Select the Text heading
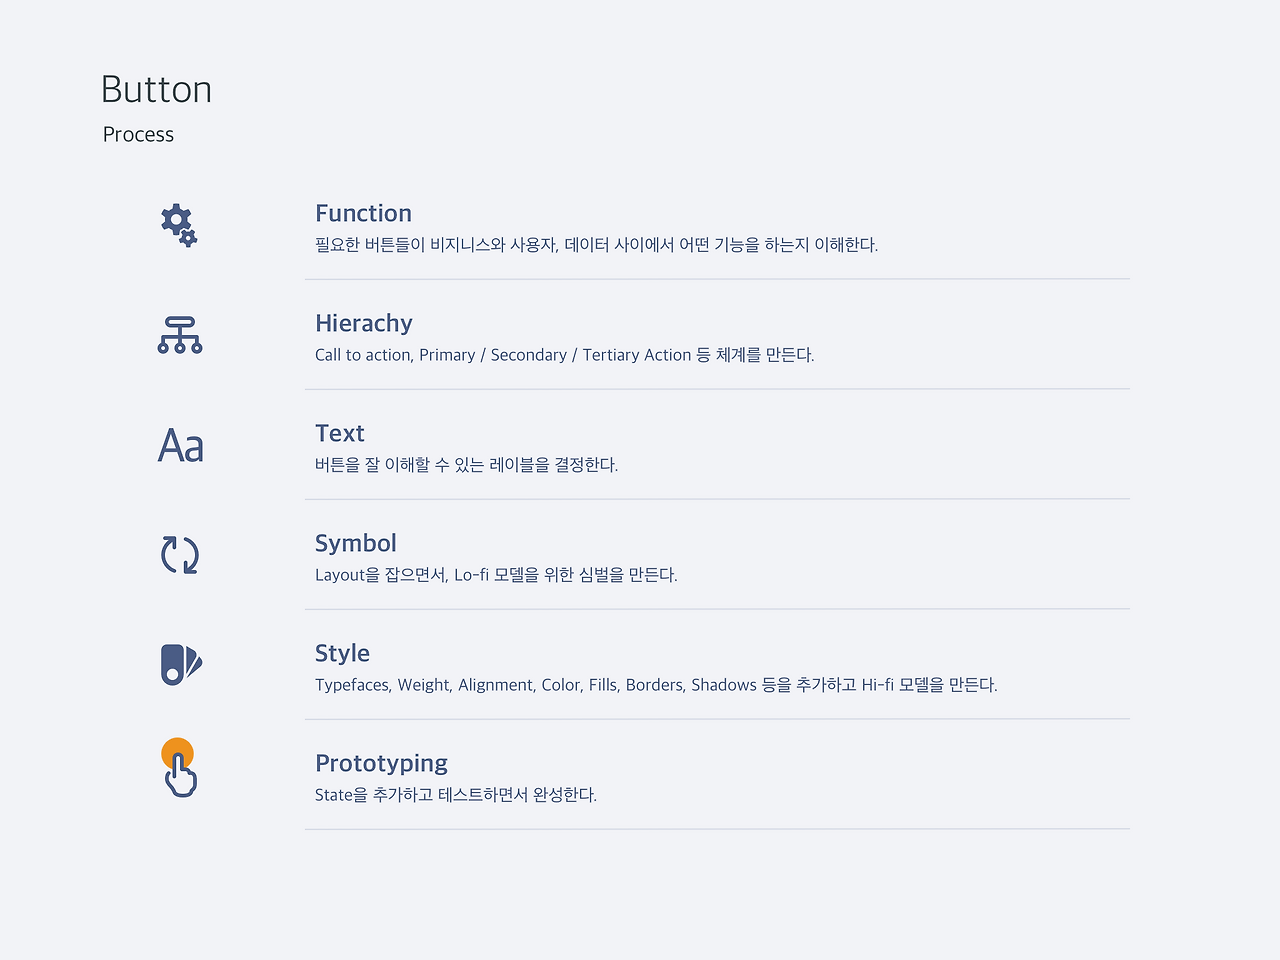This screenshot has height=960, width=1280. [x=339, y=433]
